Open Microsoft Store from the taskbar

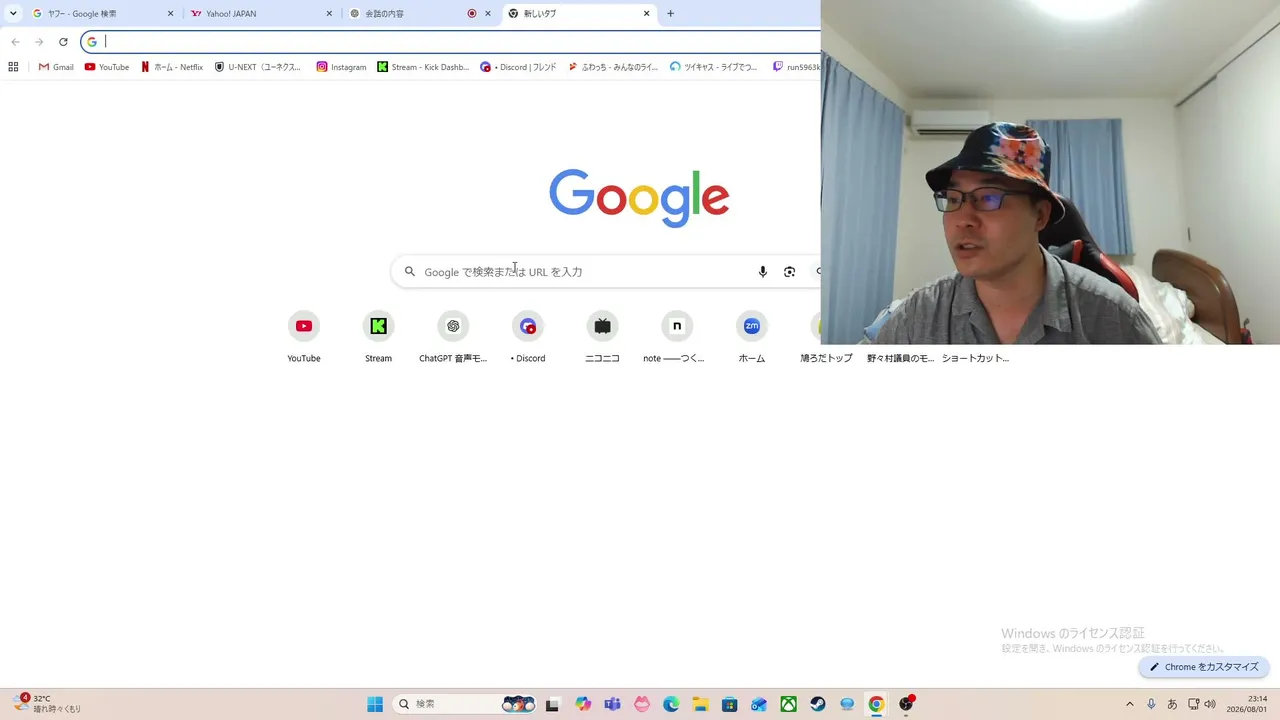click(730, 704)
